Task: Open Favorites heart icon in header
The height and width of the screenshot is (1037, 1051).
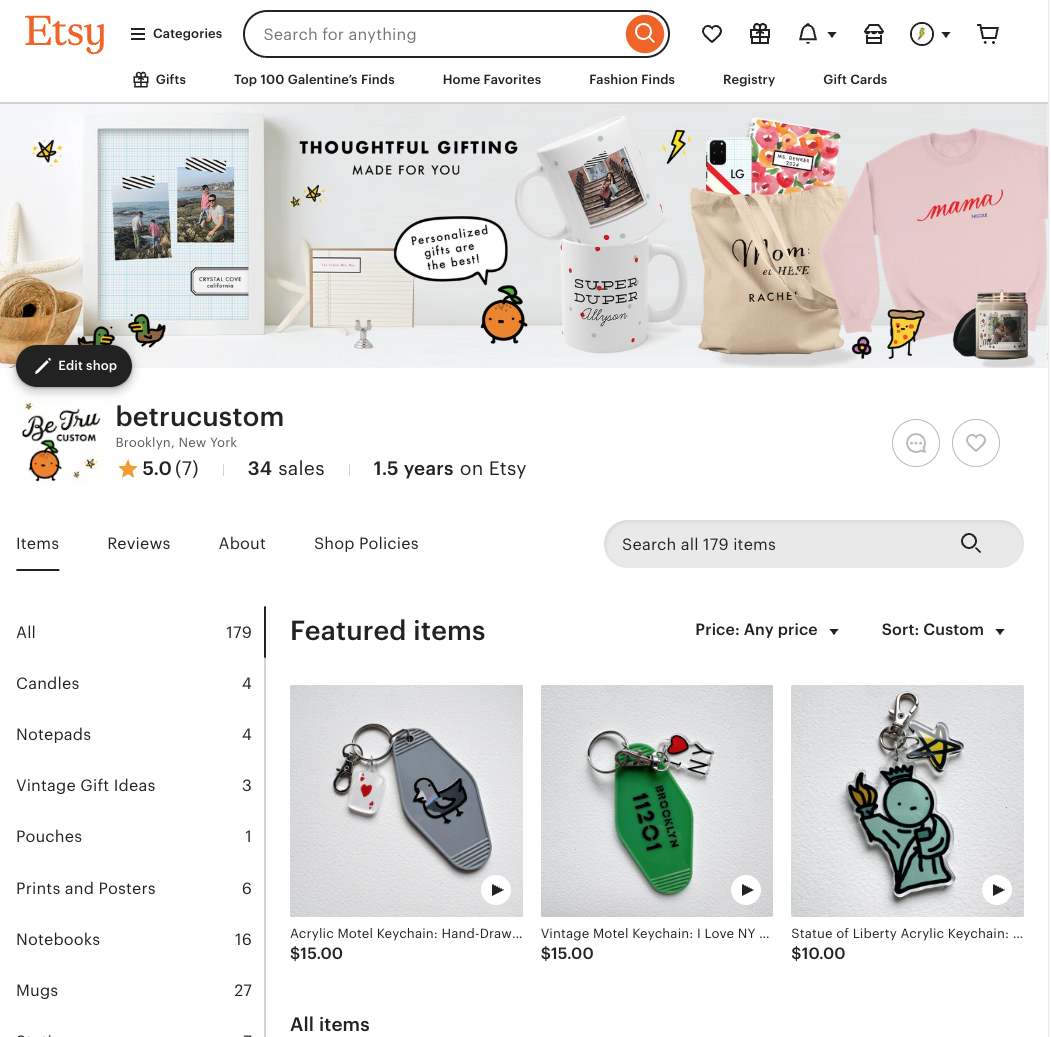Action: point(712,34)
